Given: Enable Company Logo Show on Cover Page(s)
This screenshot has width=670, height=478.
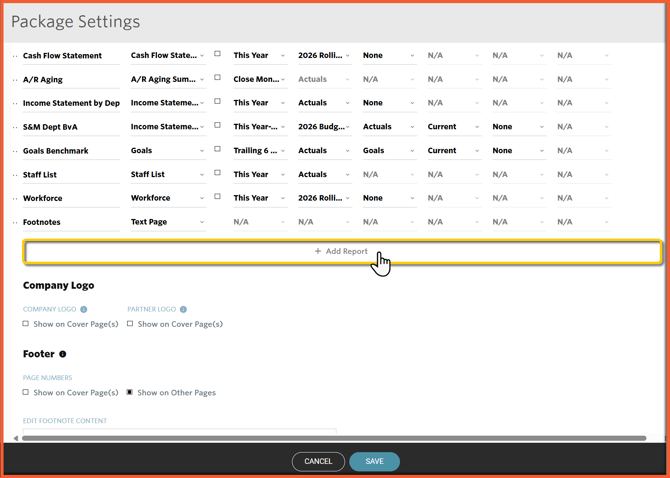Looking at the screenshot, I should click(26, 324).
